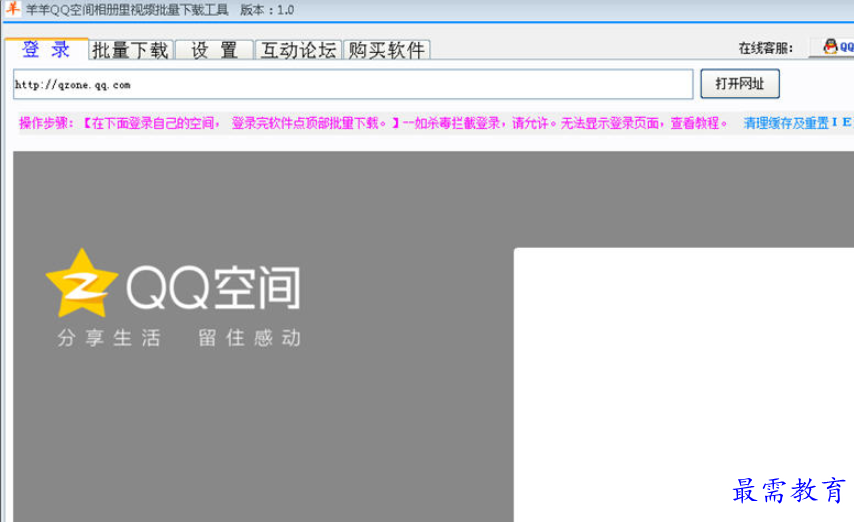The image size is (854, 522).
Task: Click the 清理缓存及重置IE link
Action: click(797, 123)
